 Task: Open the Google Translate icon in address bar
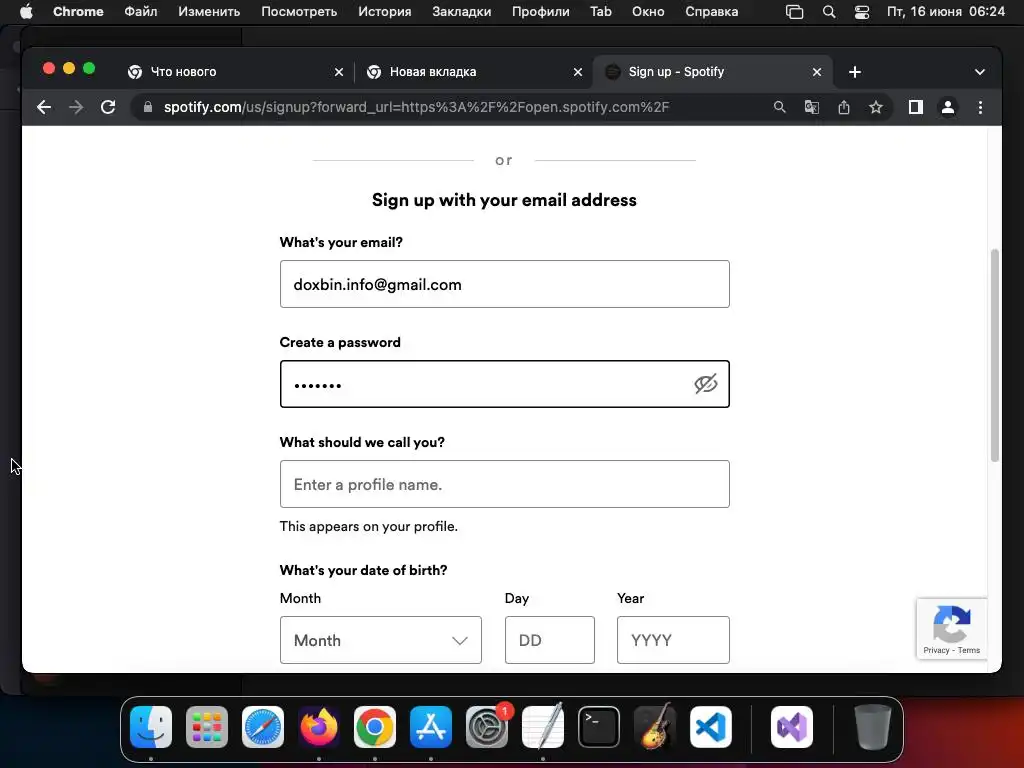(811, 107)
